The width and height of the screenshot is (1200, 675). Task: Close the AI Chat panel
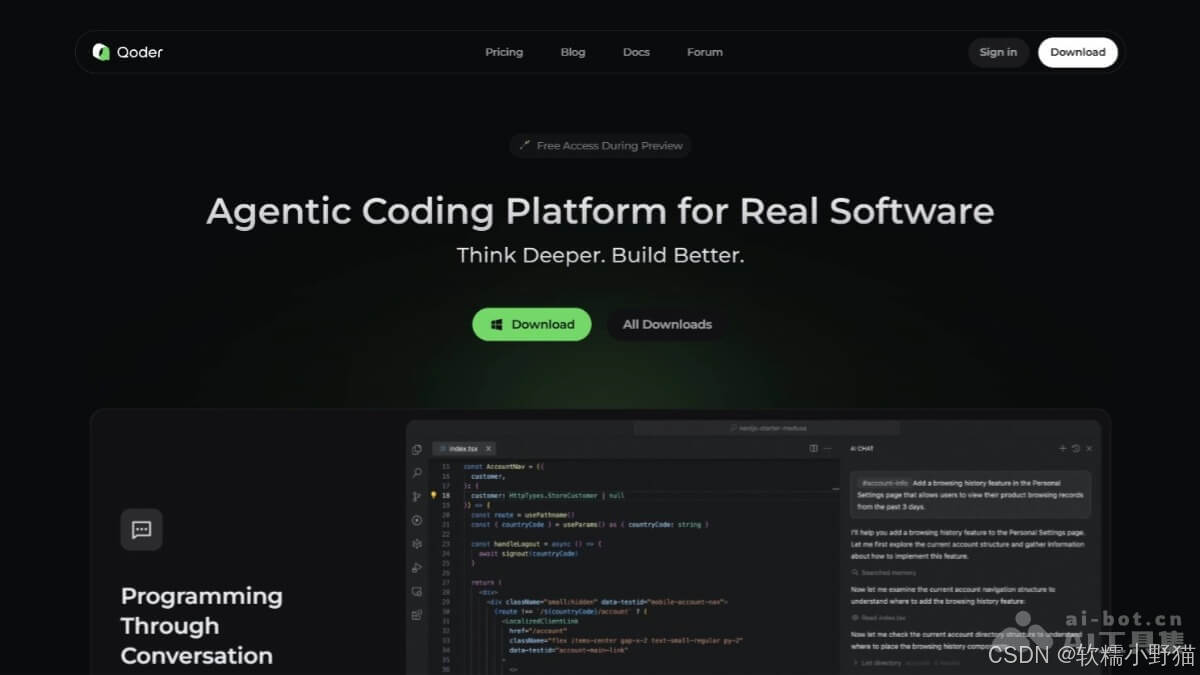pyautogui.click(x=1089, y=449)
